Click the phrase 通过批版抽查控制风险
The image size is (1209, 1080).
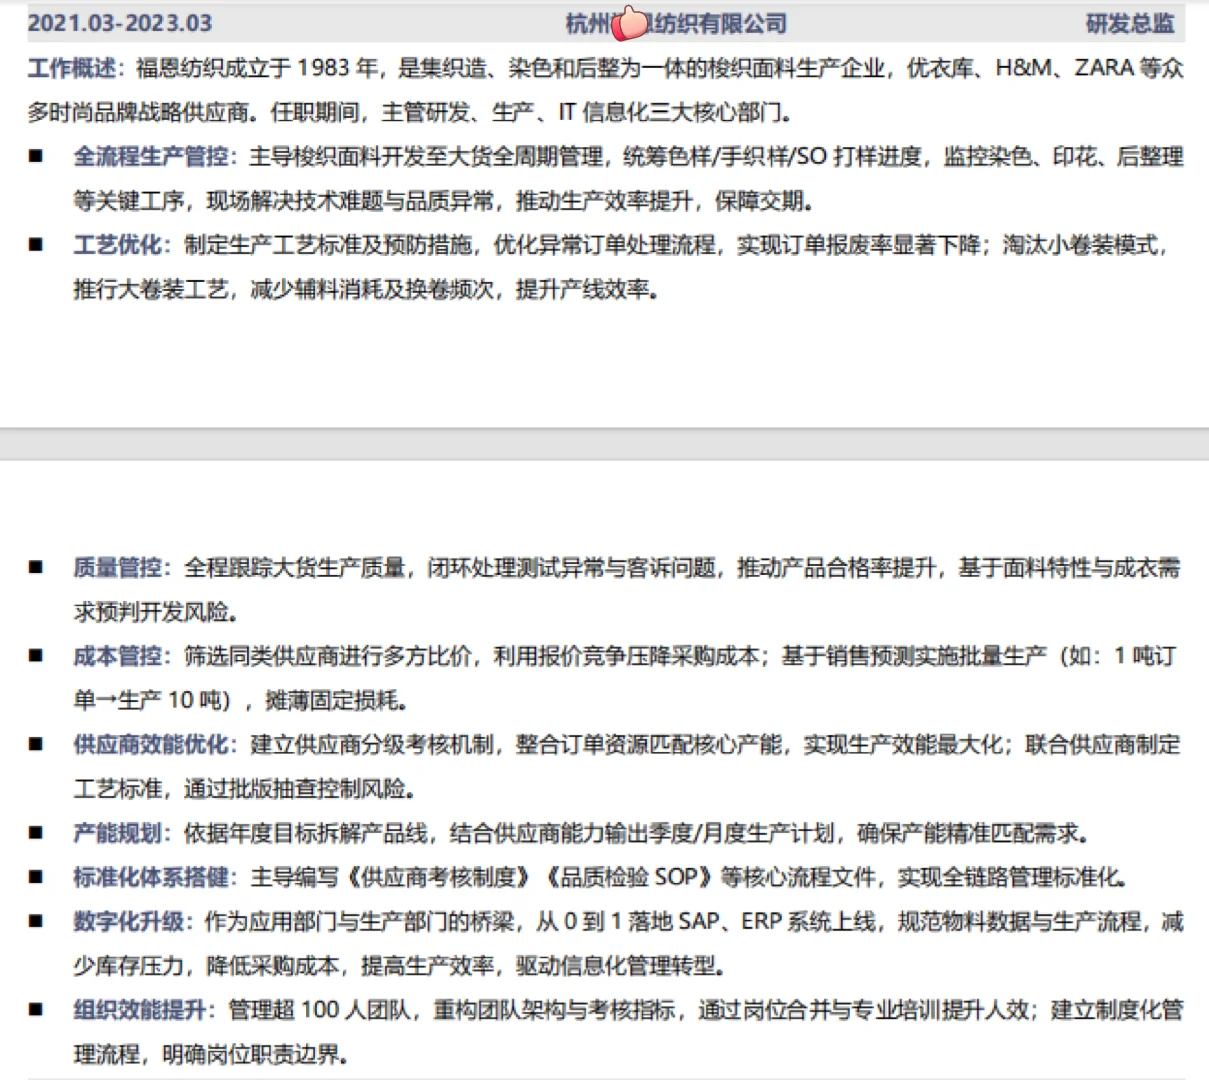[x=295, y=789]
